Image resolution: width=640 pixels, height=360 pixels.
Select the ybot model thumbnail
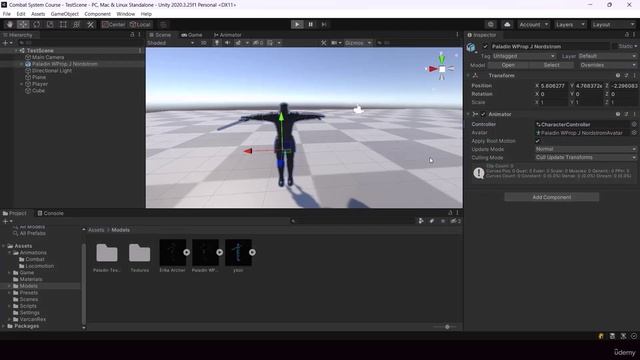coord(238,253)
